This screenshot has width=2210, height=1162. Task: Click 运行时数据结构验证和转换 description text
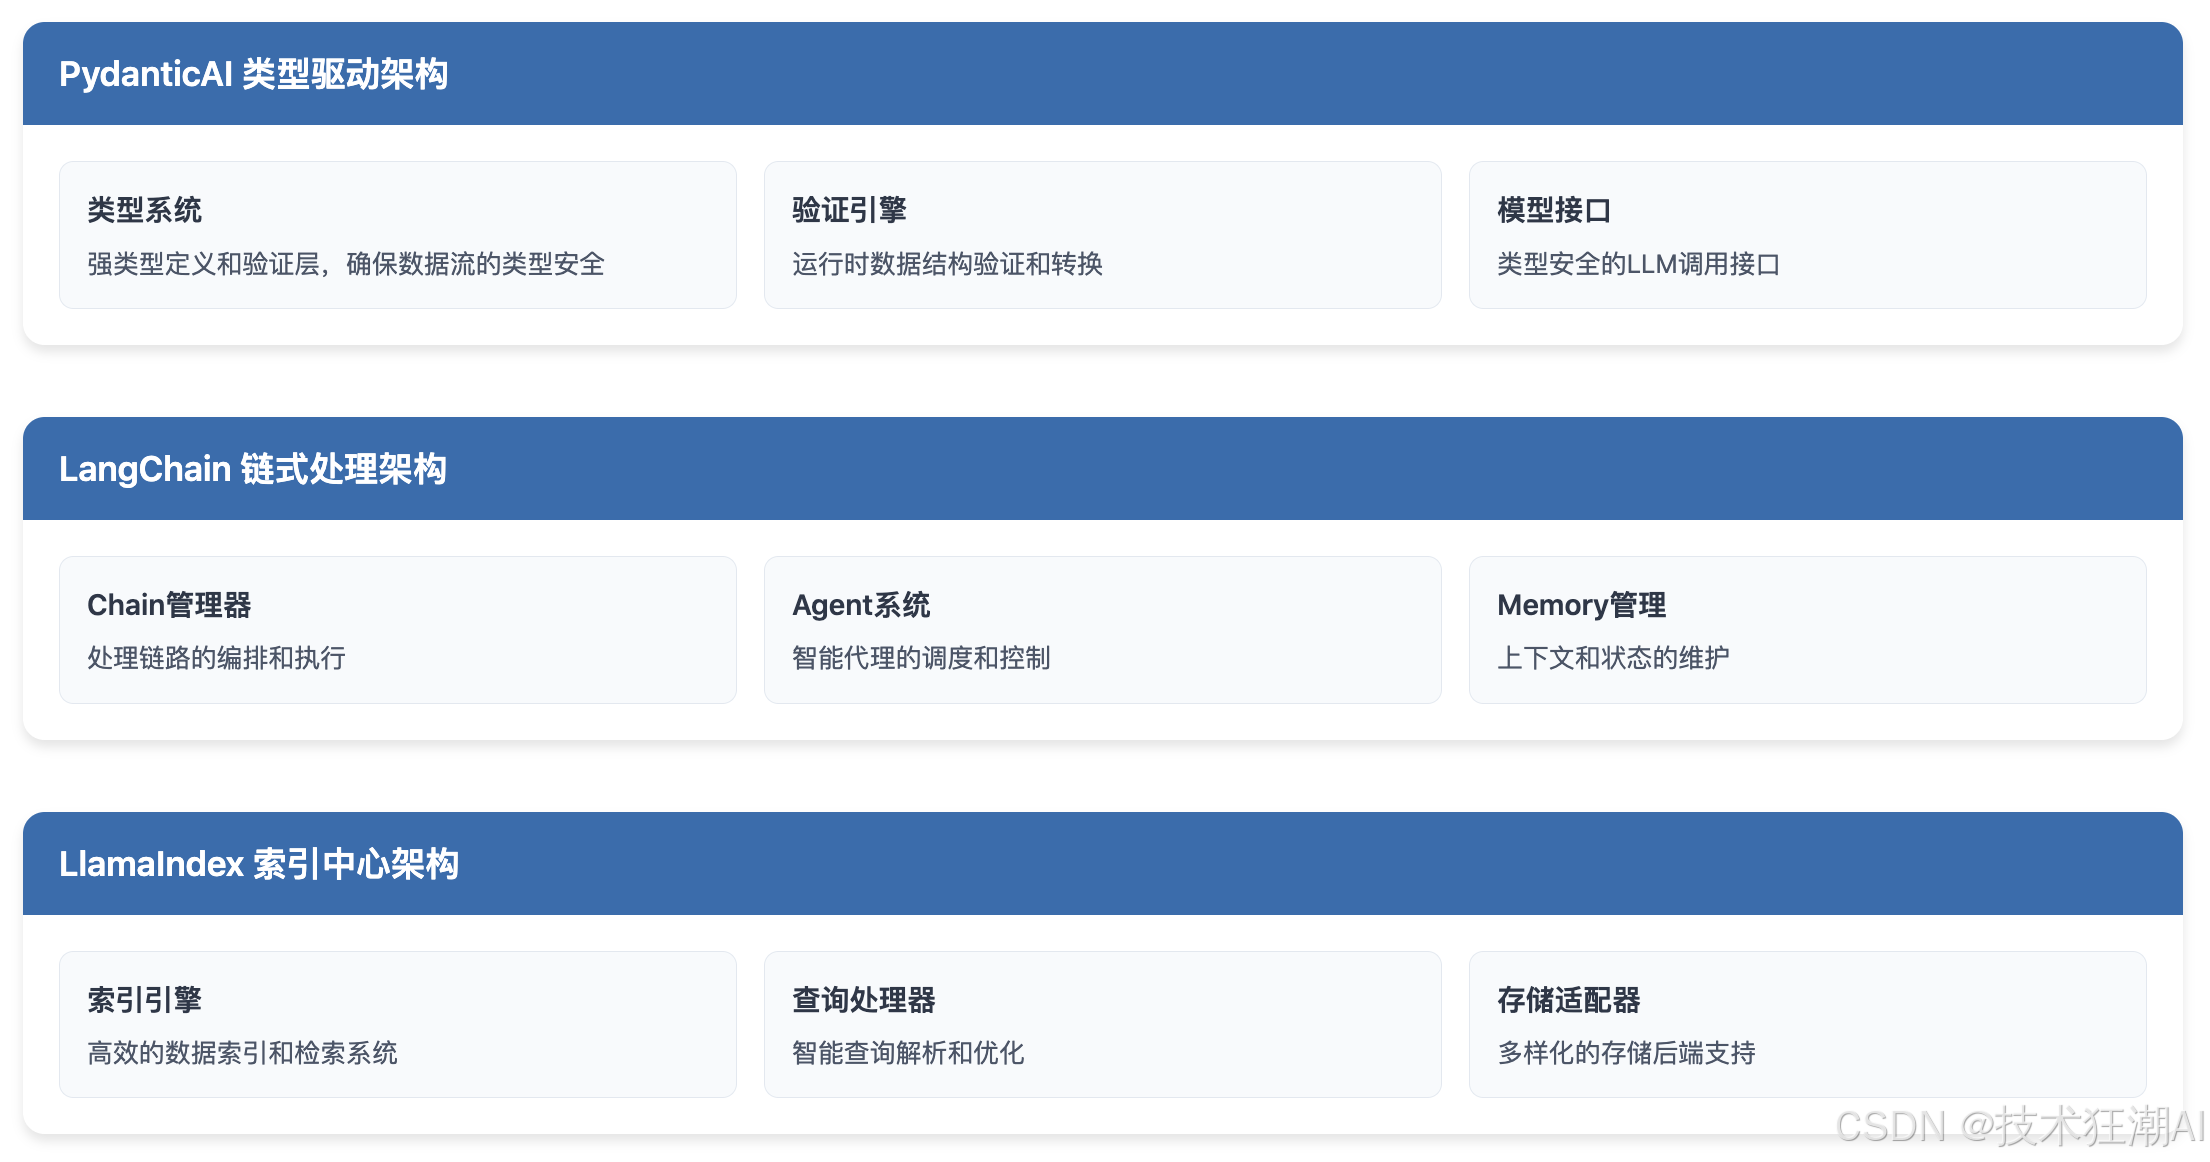pos(947,264)
